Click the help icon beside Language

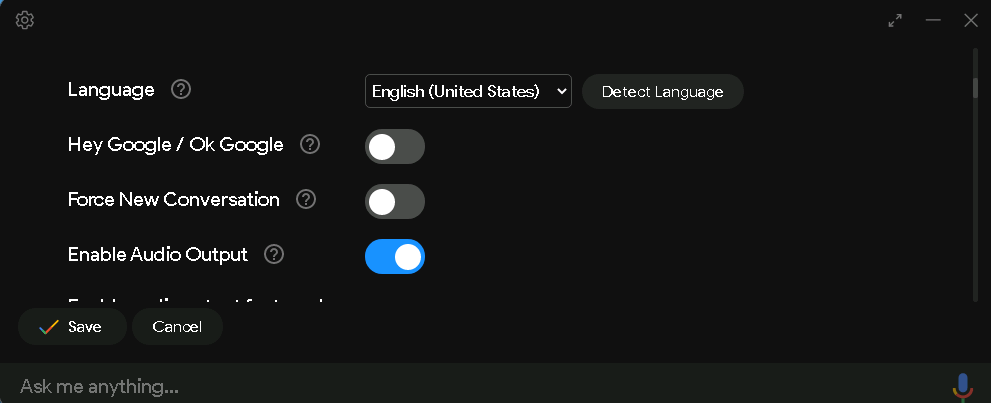click(181, 90)
